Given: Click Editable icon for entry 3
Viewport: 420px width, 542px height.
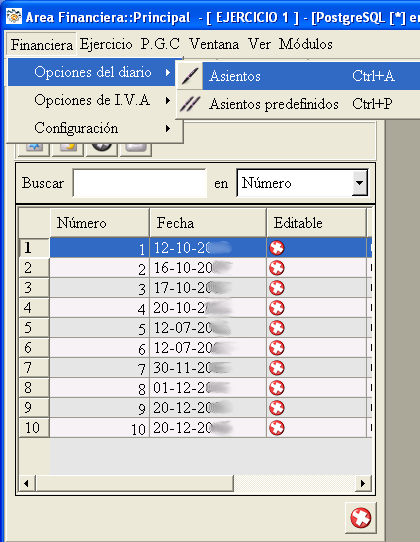Looking at the screenshot, I should [x=277, y=288].
